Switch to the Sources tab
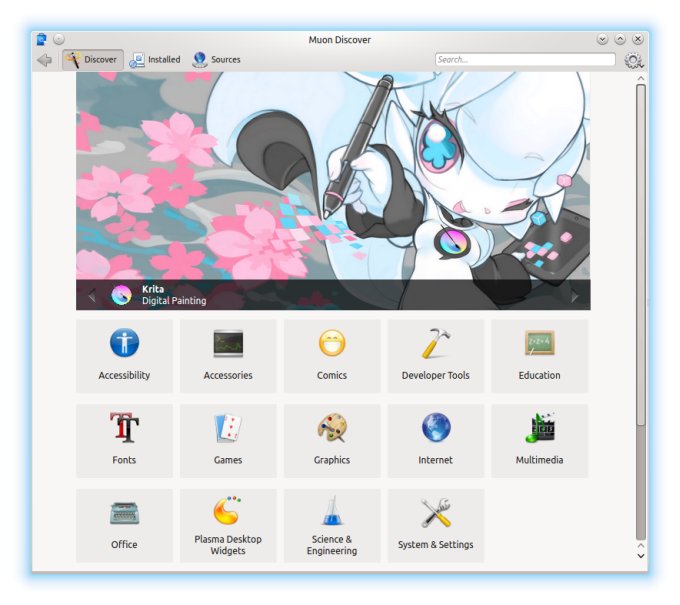The height and width of the screenshot is (605, 680). pos(216,60)
